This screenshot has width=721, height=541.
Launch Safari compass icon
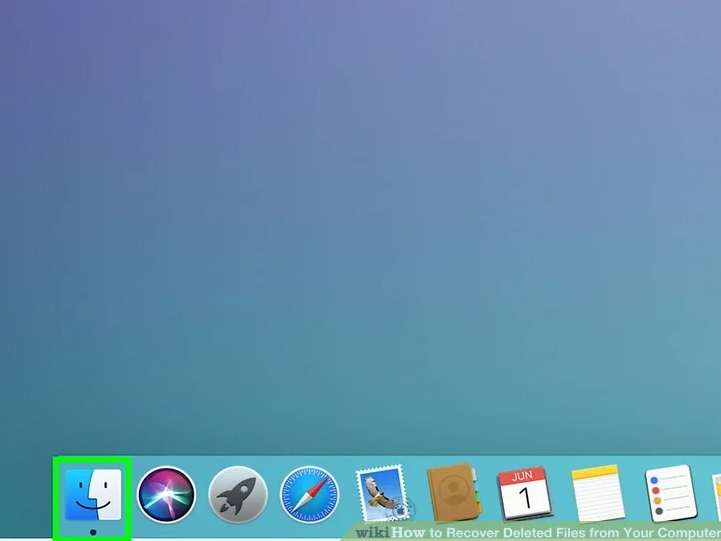pyautogui.click(x=310, y=494)
